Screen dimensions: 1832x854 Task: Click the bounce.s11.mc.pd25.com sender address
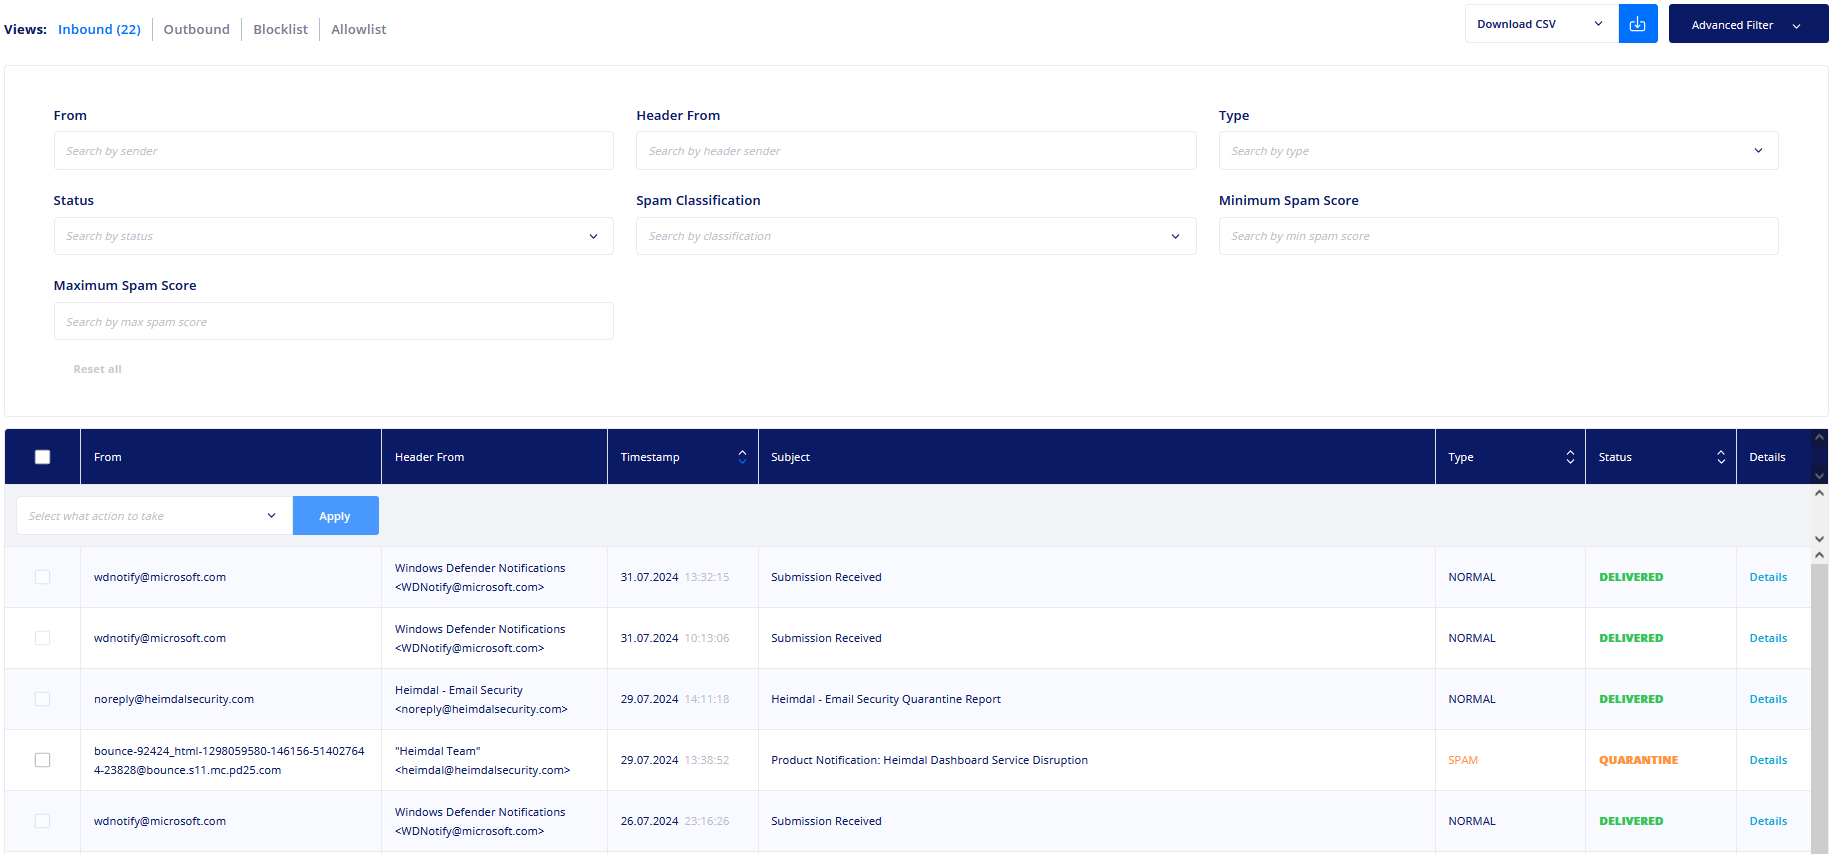point(229,760)
